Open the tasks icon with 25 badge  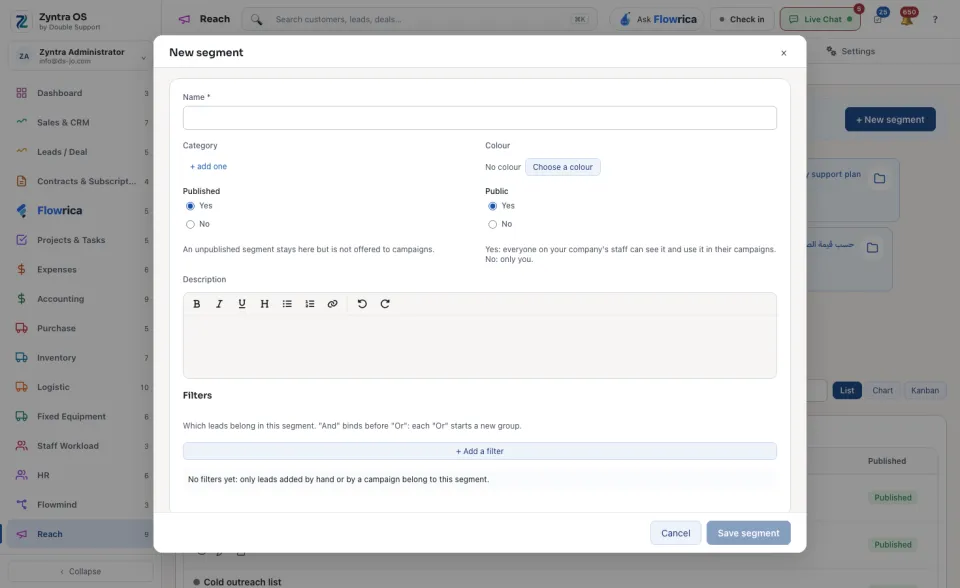pyautogui.click(x=879, y=19)
